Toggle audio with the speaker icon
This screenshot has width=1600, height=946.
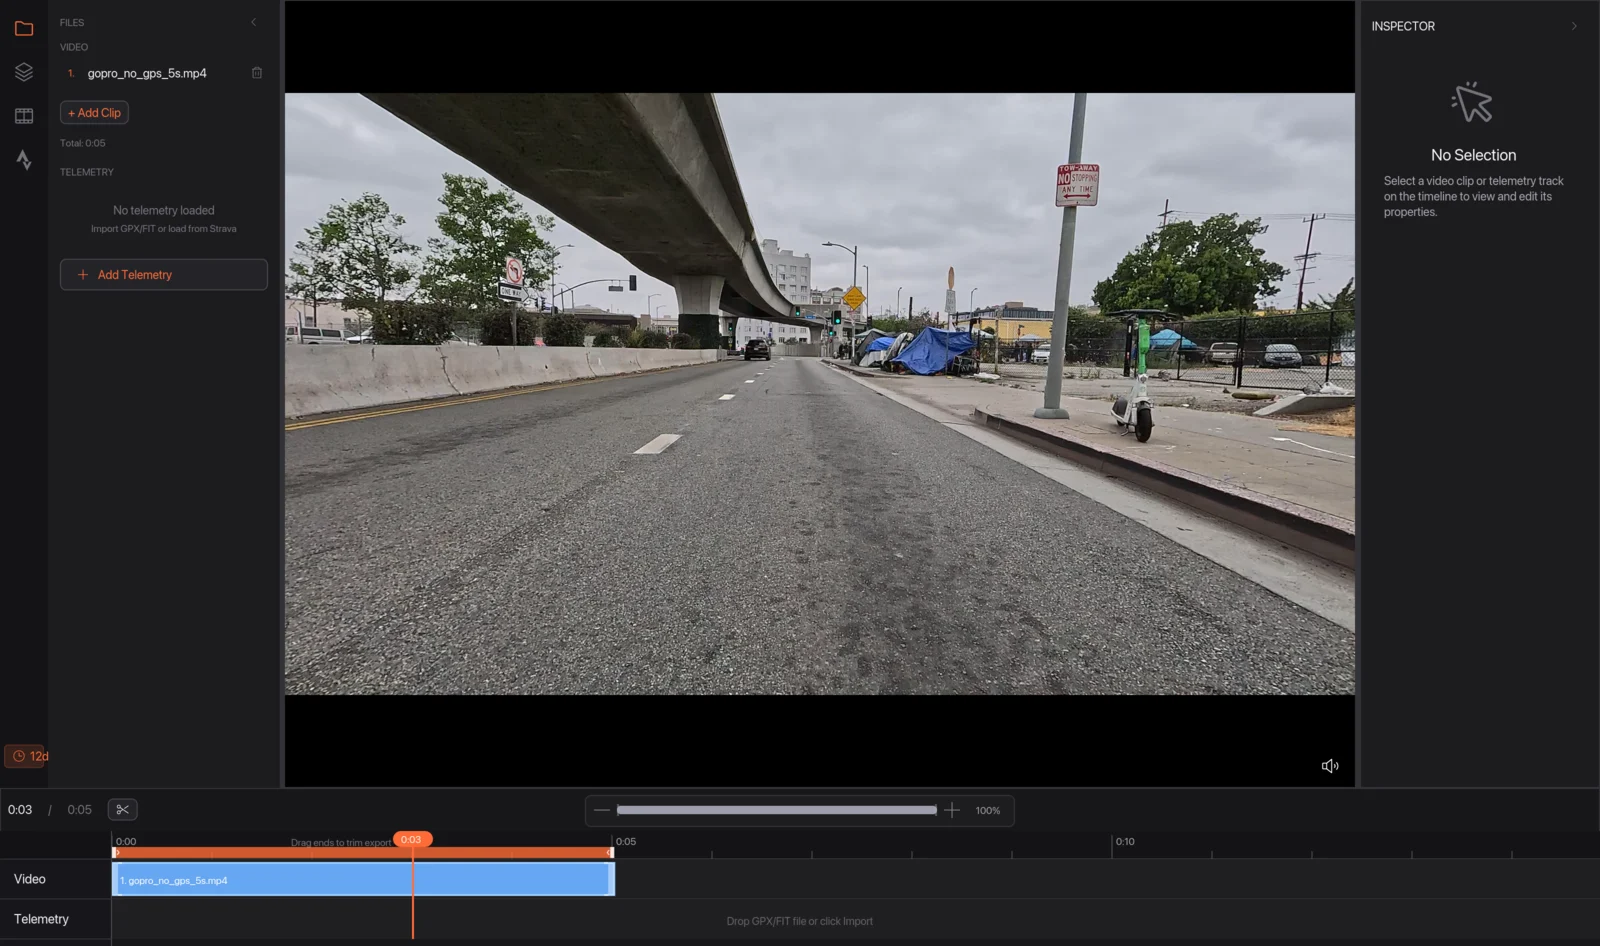(x=1330, y=766)
